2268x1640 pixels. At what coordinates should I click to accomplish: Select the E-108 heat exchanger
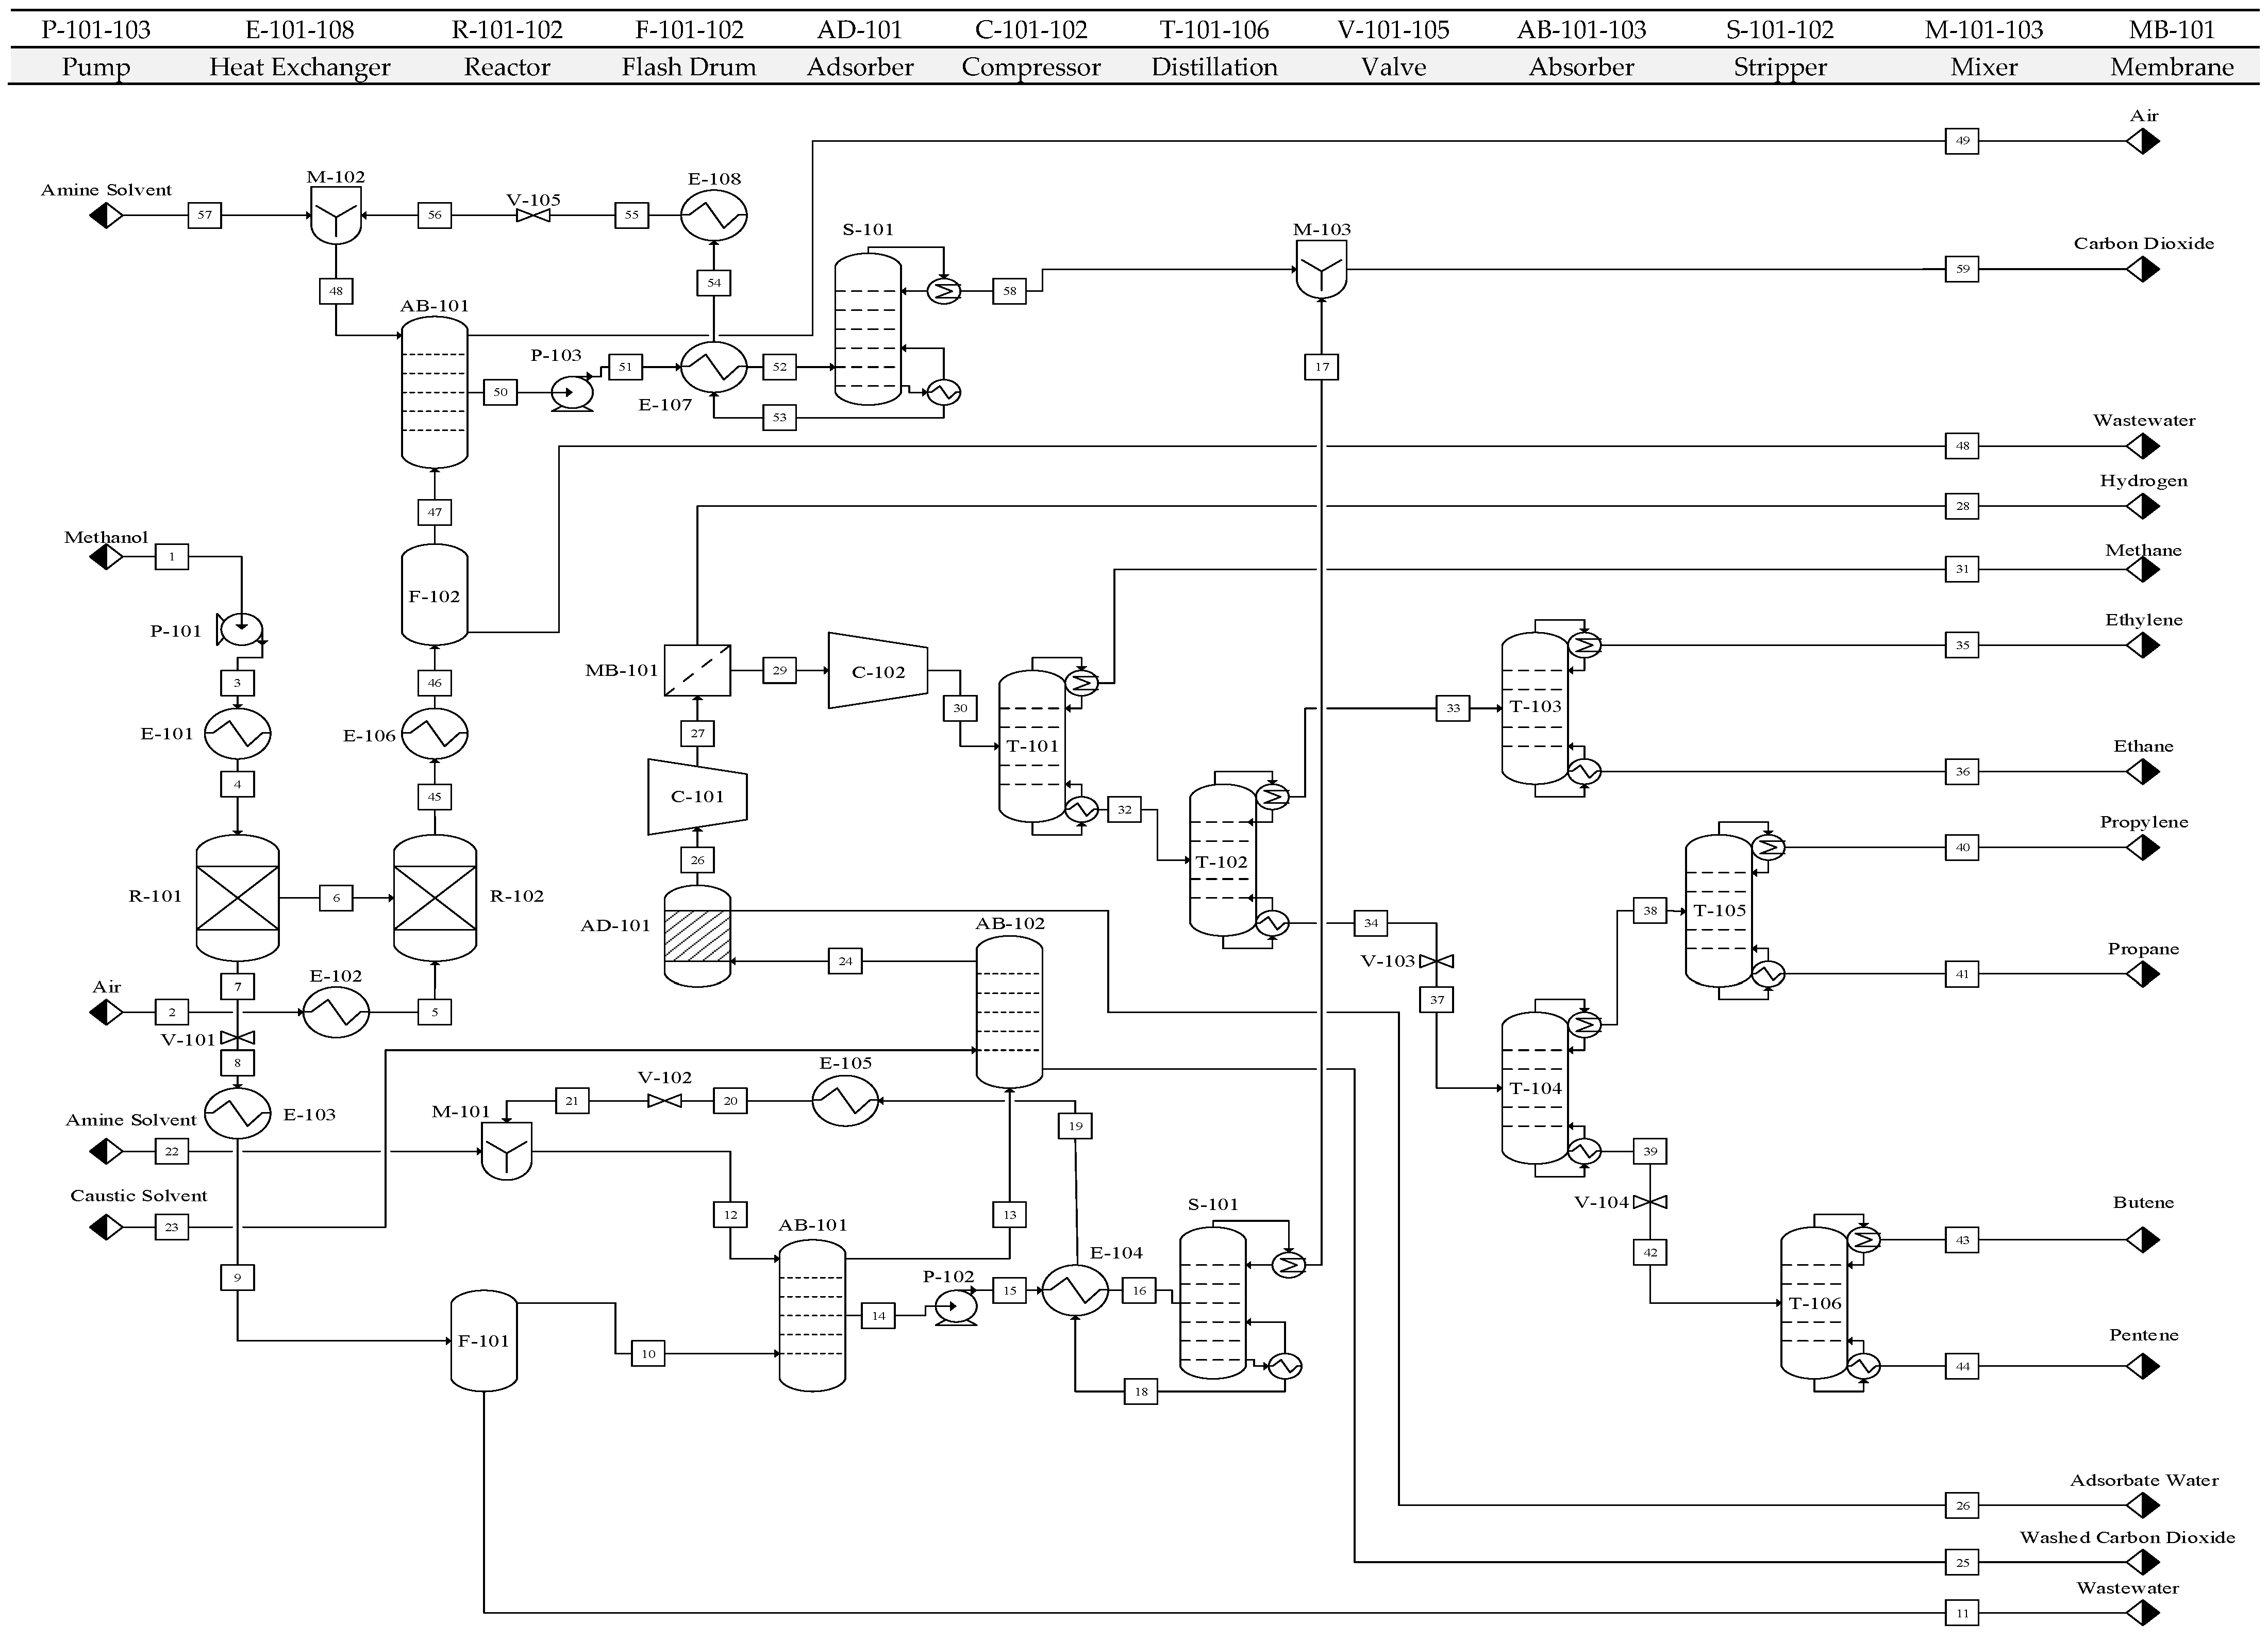pos(713,215)
